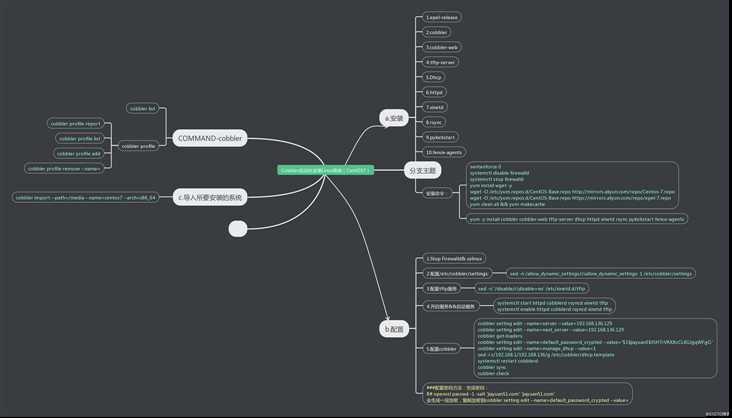The height and width of the screenshot is (418, 732).
Task: Click the 'systemctl start httpd cobblerd' node
Action: click(x=554, y=306)
